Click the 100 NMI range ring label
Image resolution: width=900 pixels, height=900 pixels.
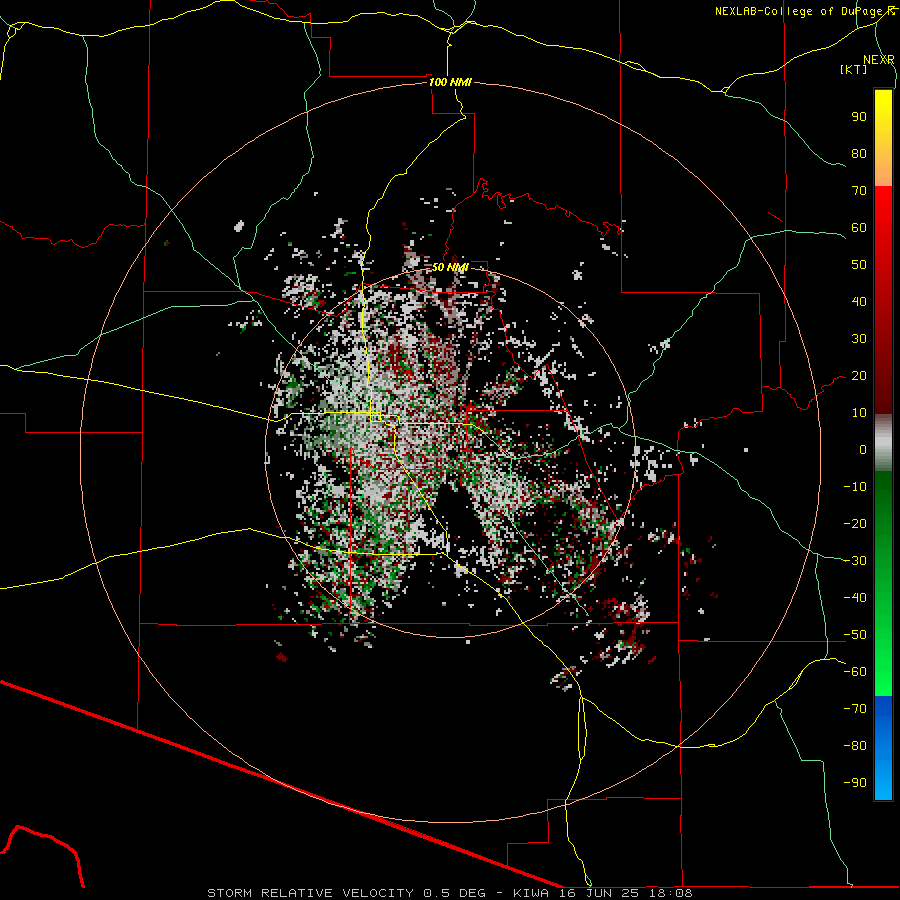point(450,82)
